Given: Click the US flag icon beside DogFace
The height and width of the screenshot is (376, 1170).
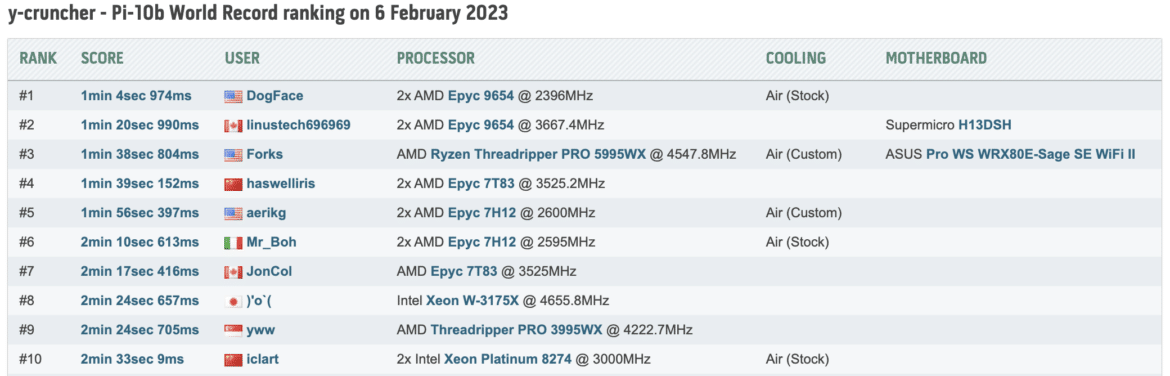Looking at the screenshot, I should pyautogui.click(x=234, y=96).
